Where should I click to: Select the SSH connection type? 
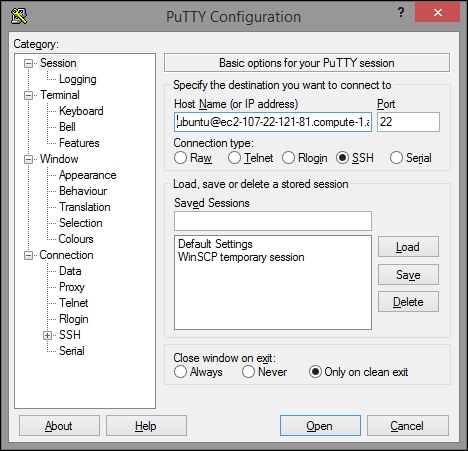pyautogui.click(x=342, y=158)
